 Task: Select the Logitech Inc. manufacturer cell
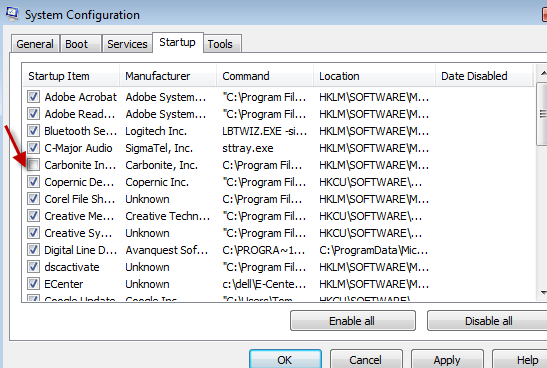[x=156, y=131]
